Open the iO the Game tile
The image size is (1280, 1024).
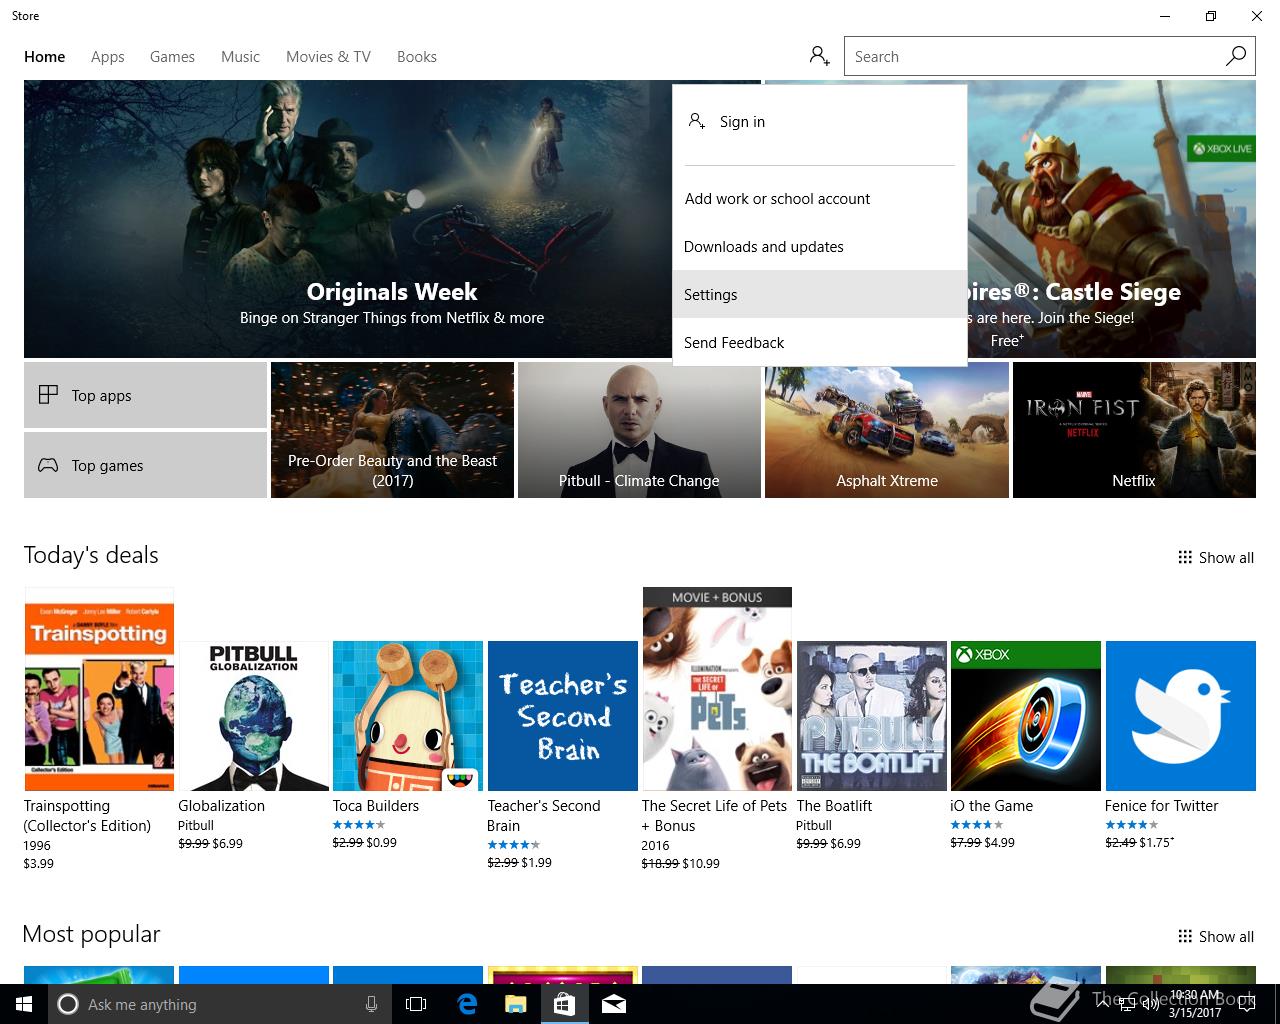tap(1026, 716)
